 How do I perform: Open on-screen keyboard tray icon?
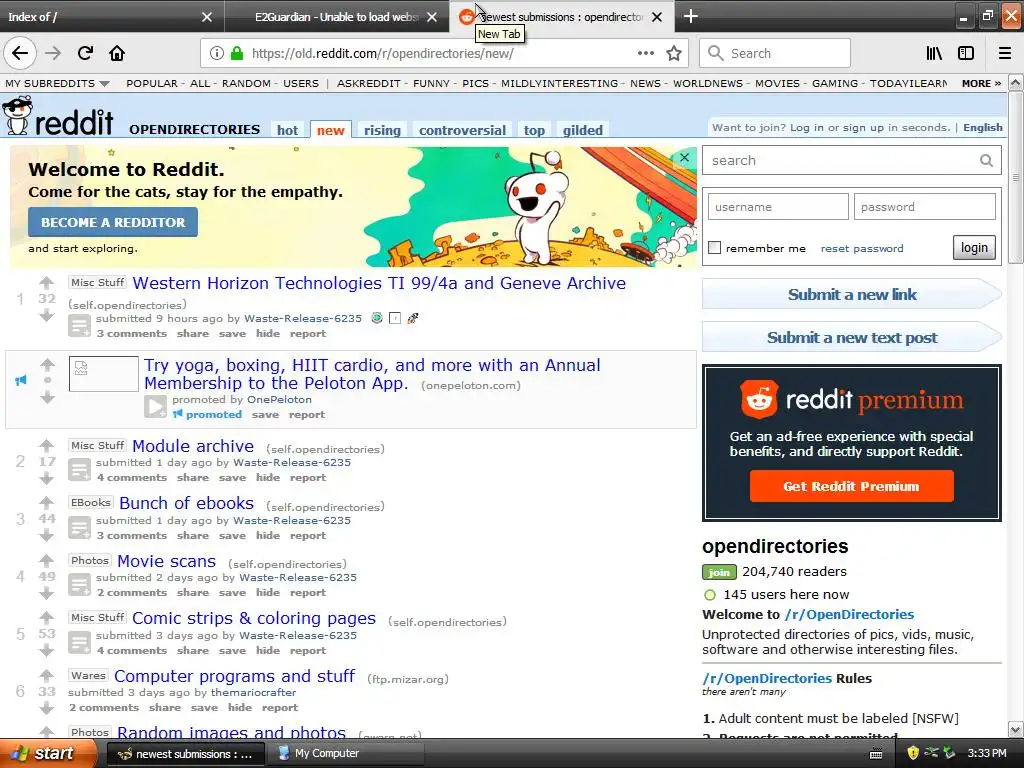876,754
